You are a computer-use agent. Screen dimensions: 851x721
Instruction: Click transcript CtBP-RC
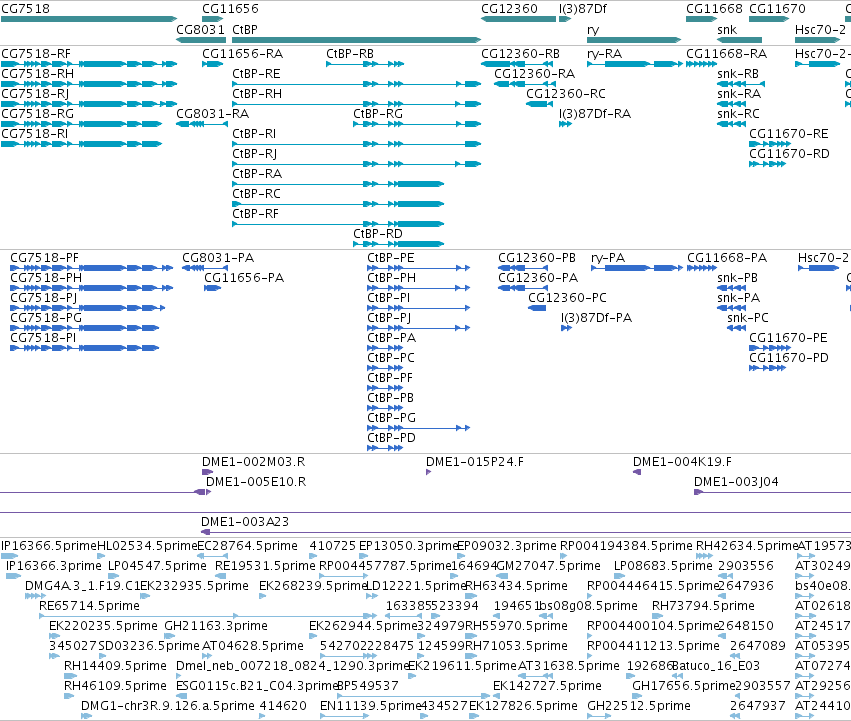tap(338, 205)
